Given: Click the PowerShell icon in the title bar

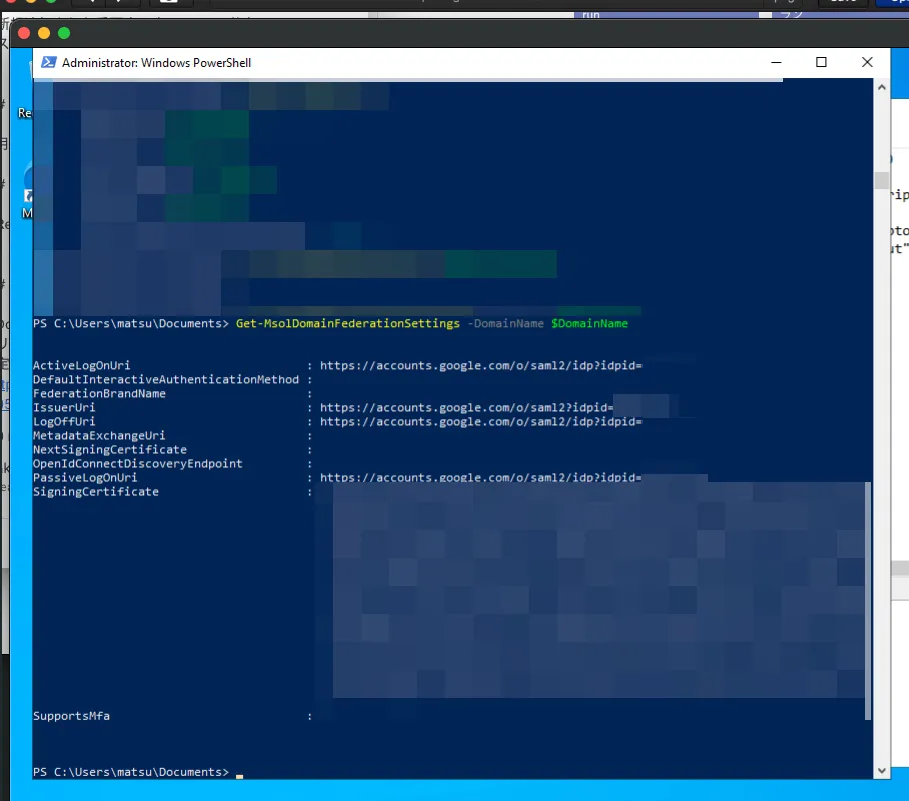Looking at the screenshot, I should click(x=47, y=62).
